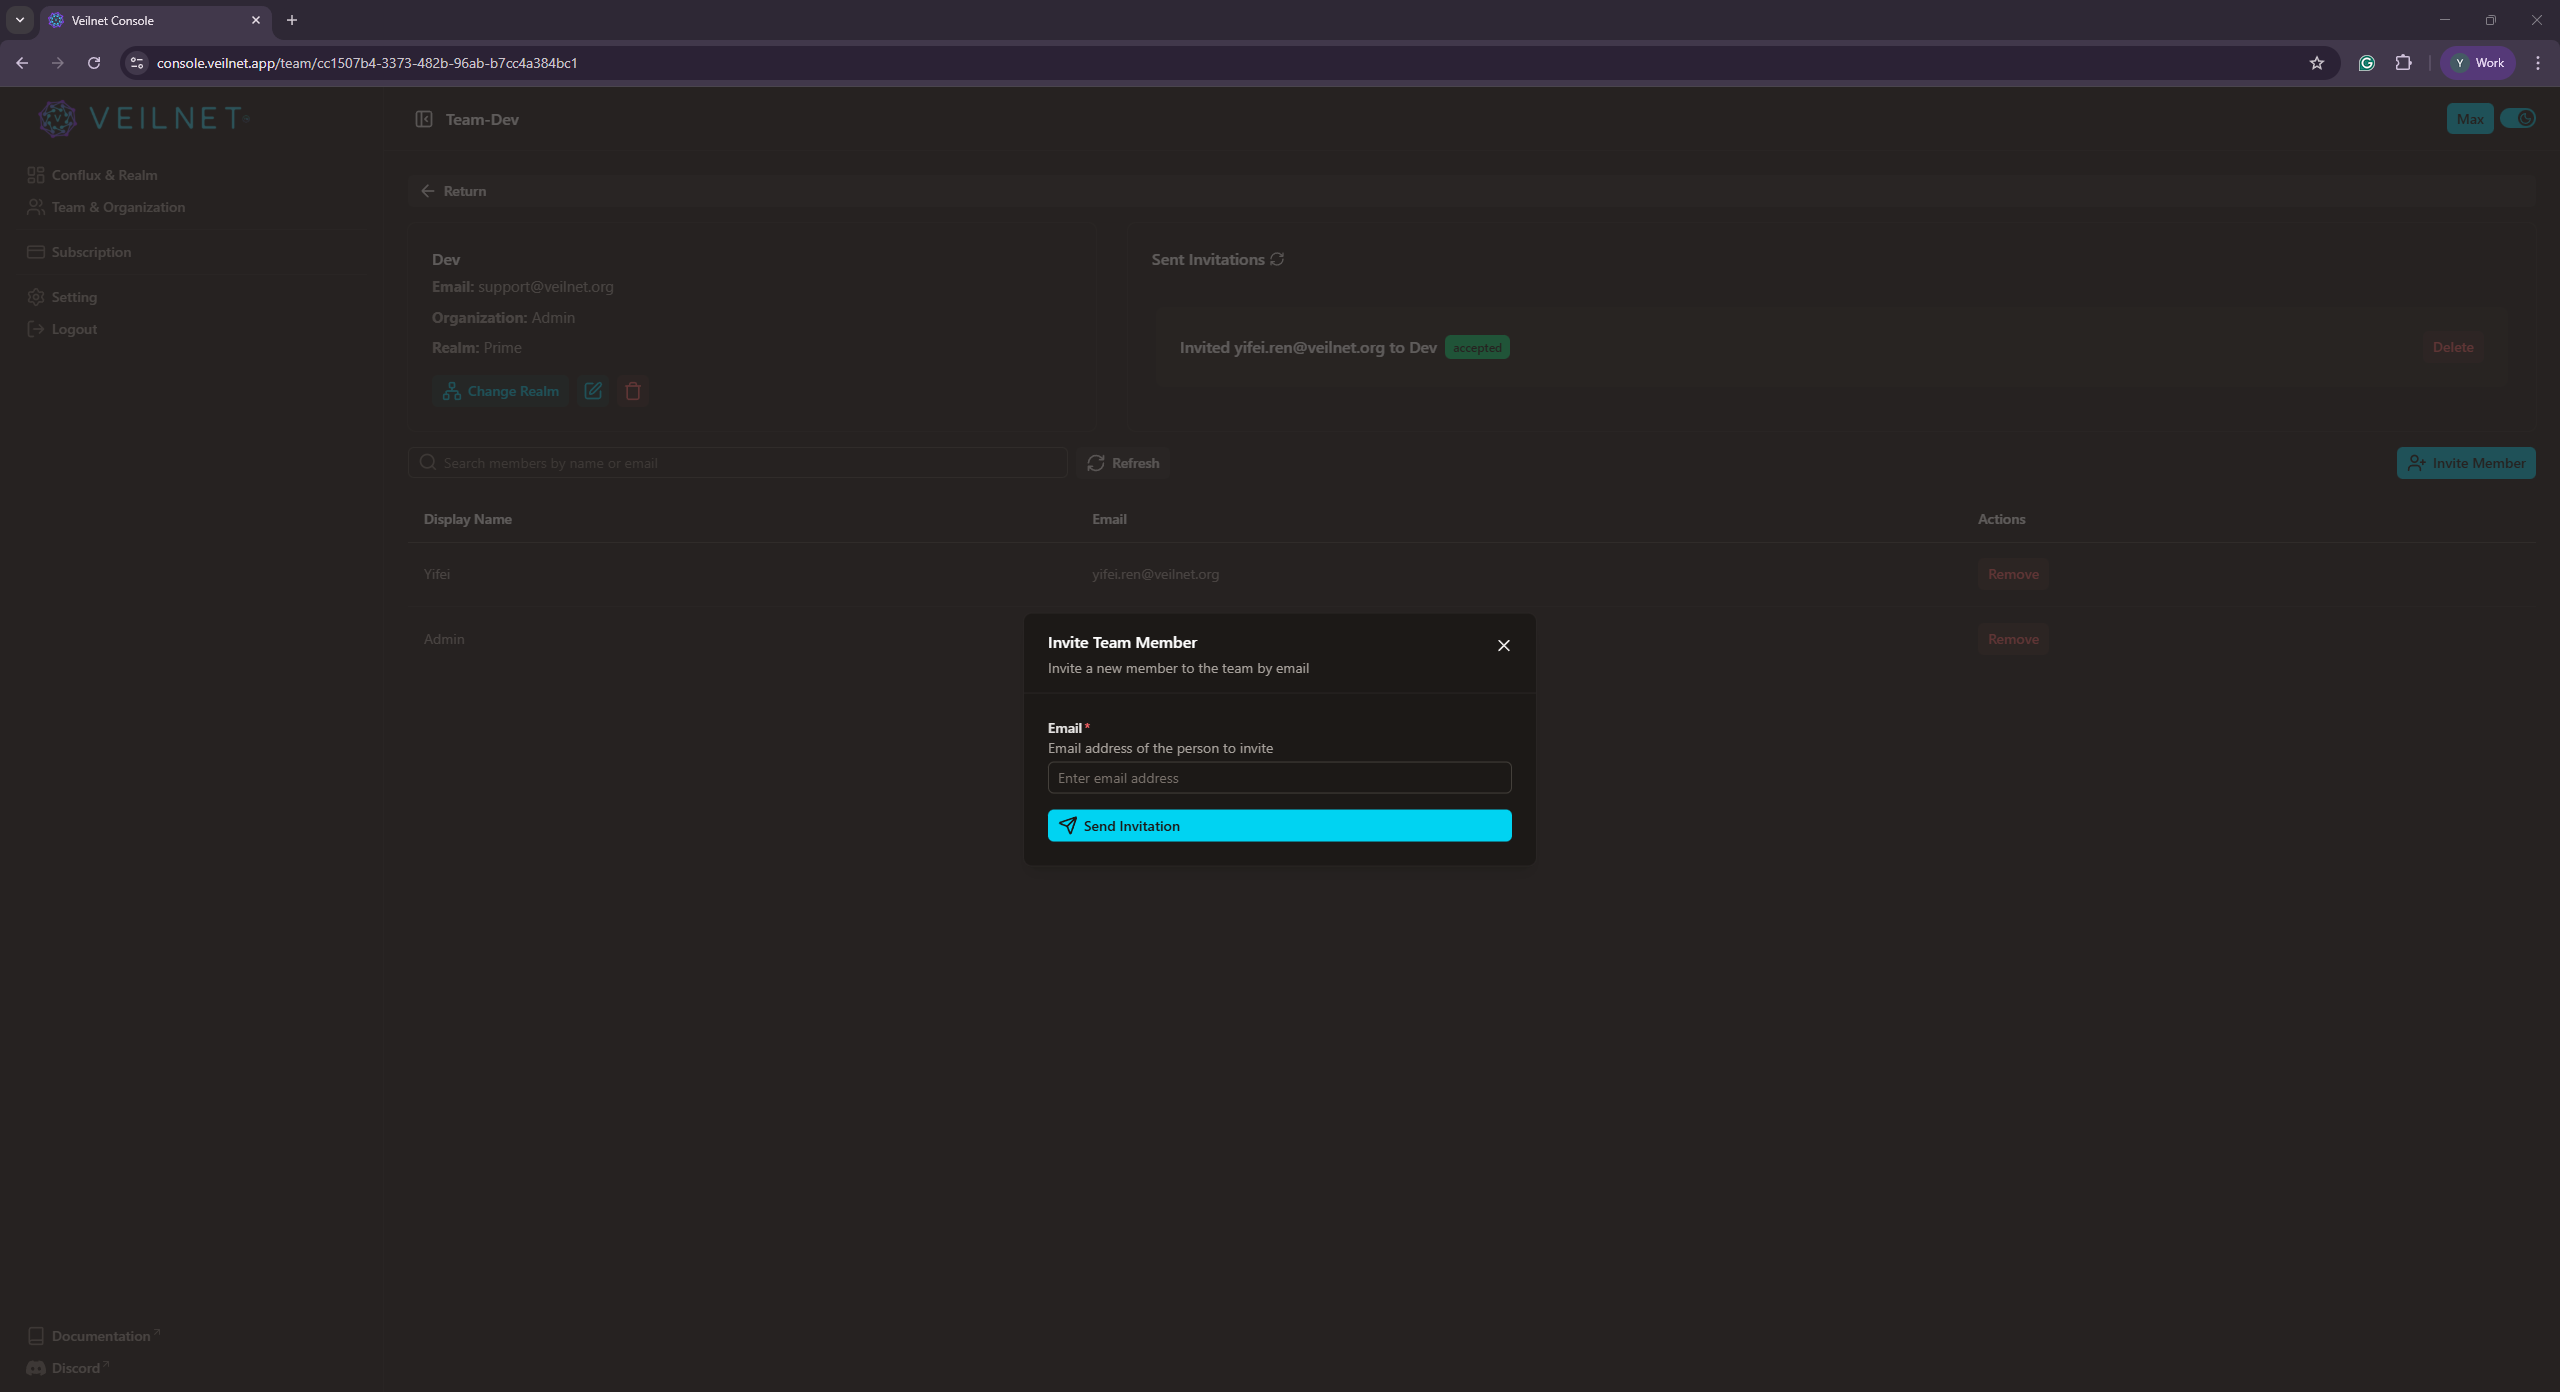Delete the Dev team via the trash icon
This screenshot has height=1392, width=2560.
632,391
